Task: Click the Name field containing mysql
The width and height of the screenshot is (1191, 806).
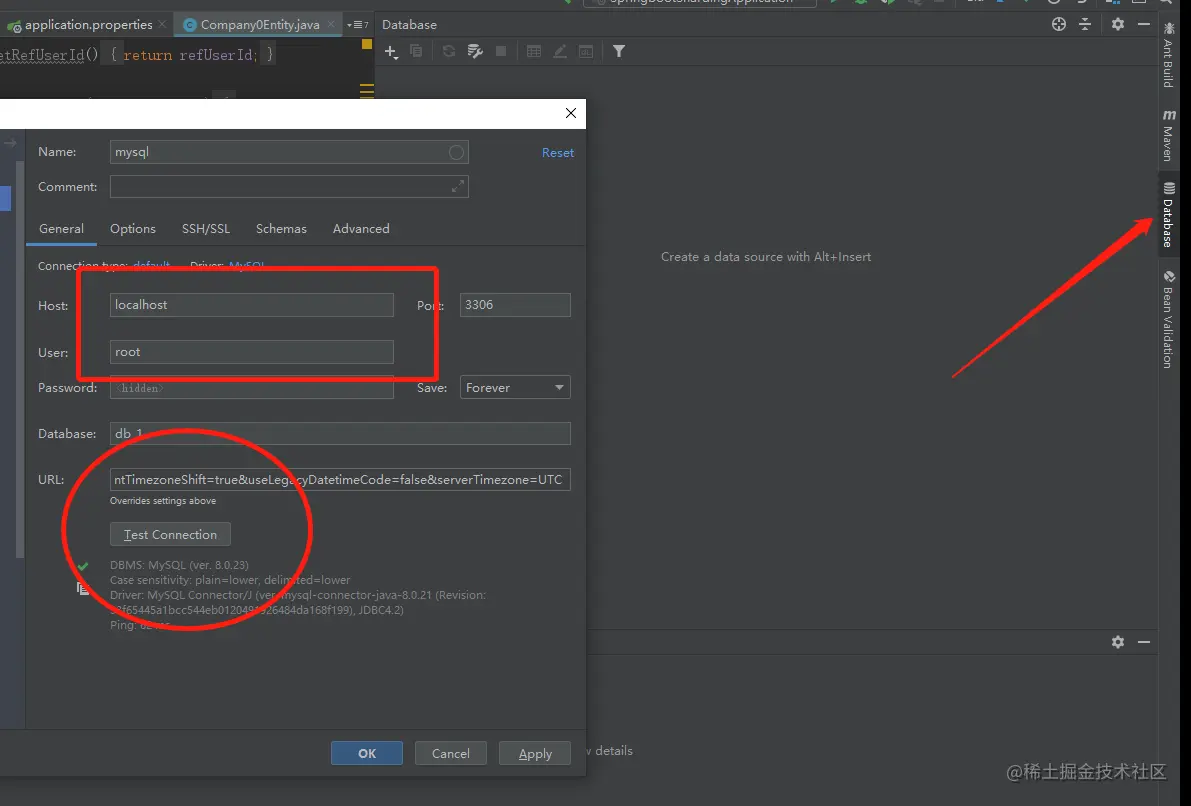Action: [289, 152]
